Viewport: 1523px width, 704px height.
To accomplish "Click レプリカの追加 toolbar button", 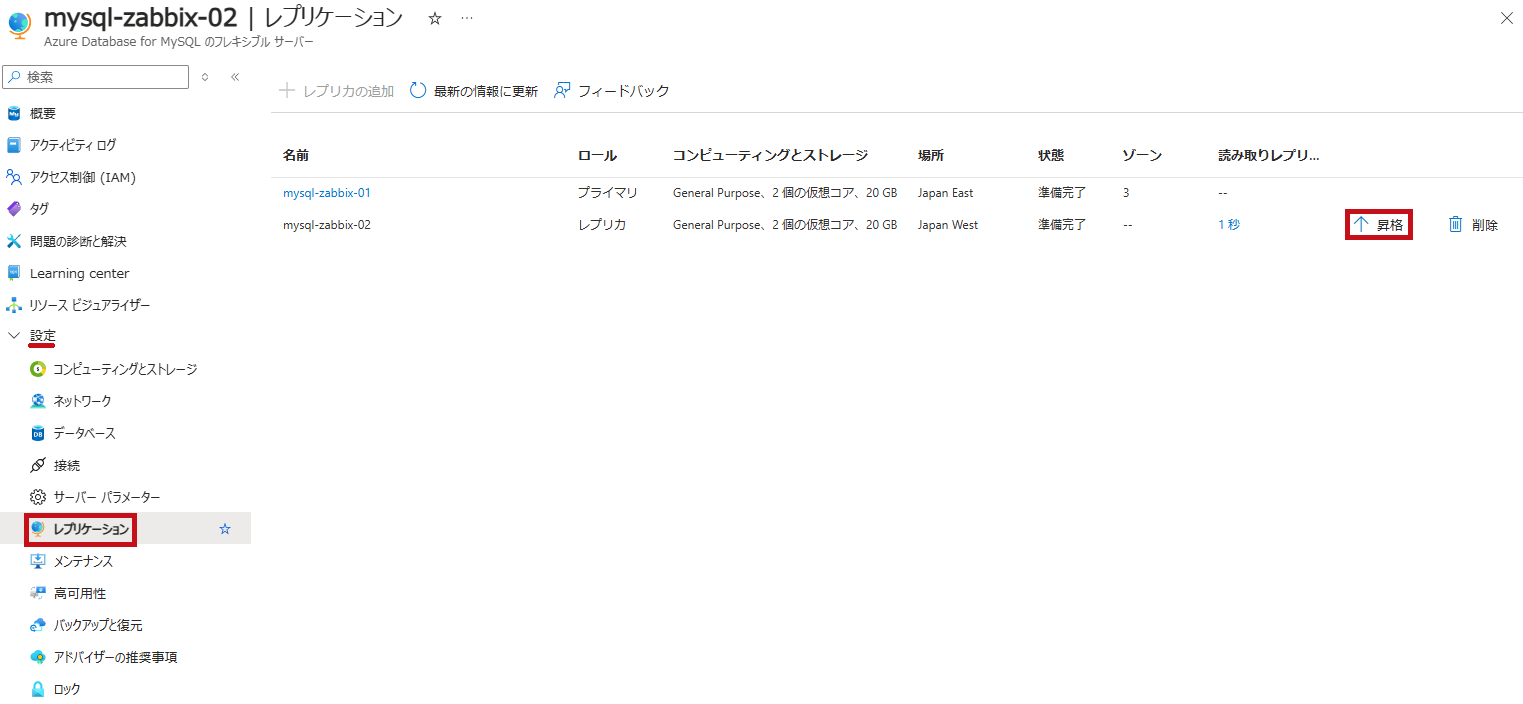I will [336, 91].
